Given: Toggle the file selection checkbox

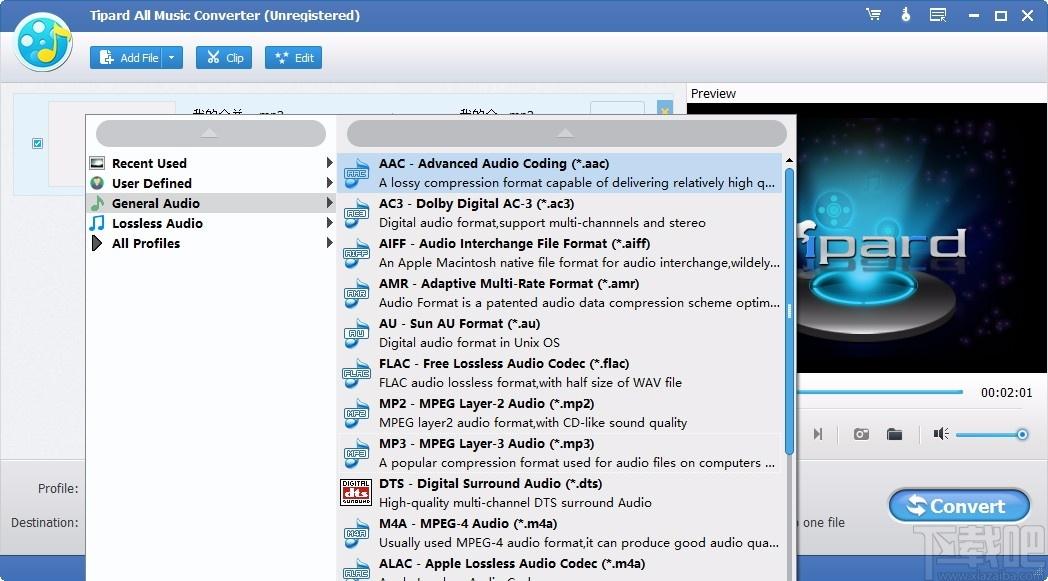Looking at the screenshot, I should [x=37, y=143].
